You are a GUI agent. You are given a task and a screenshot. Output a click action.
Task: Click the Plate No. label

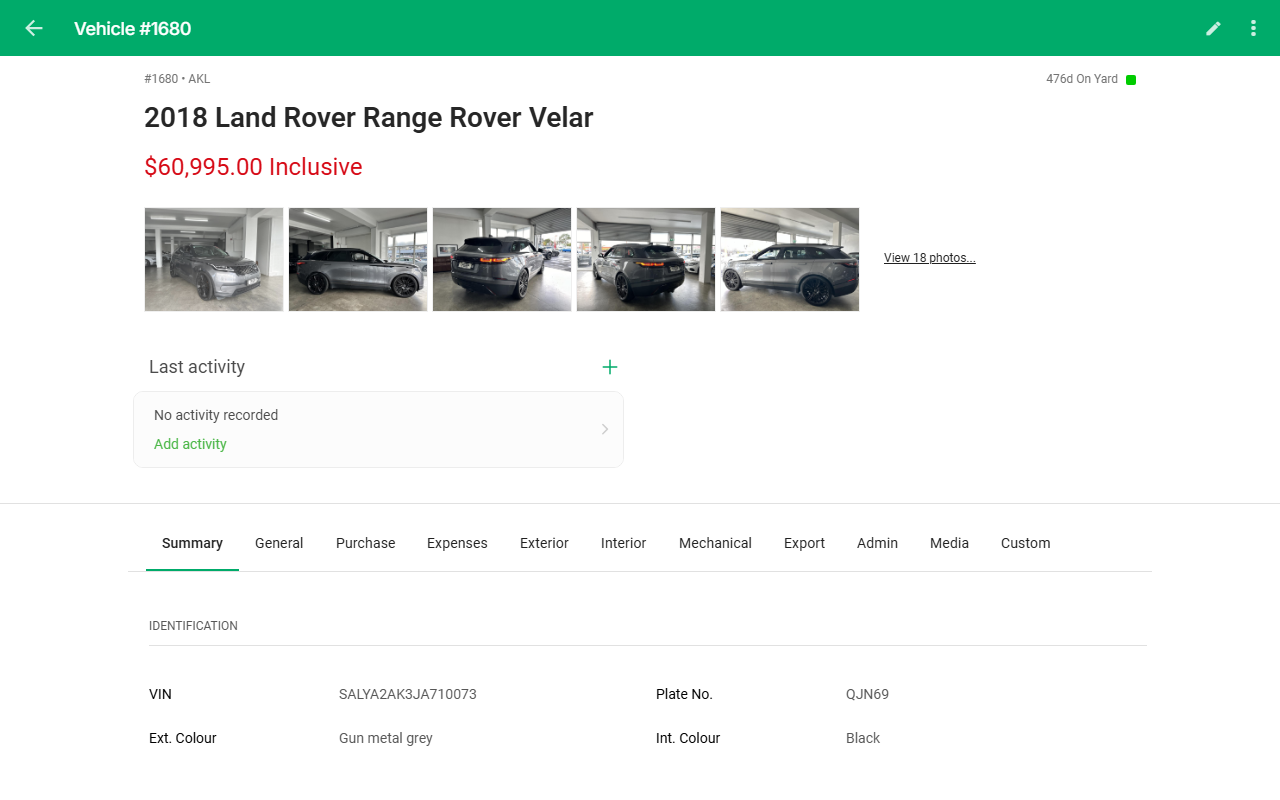tap(684, 694)
